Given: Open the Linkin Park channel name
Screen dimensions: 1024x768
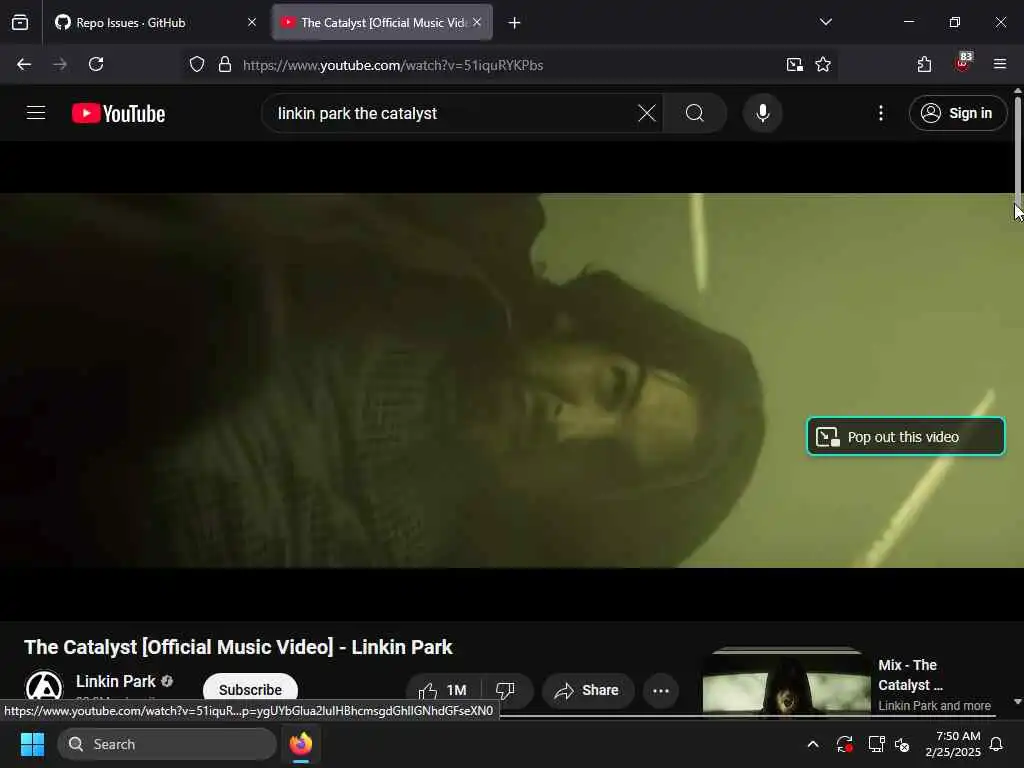Looking at the screenshot, I should tap(116, 682).
